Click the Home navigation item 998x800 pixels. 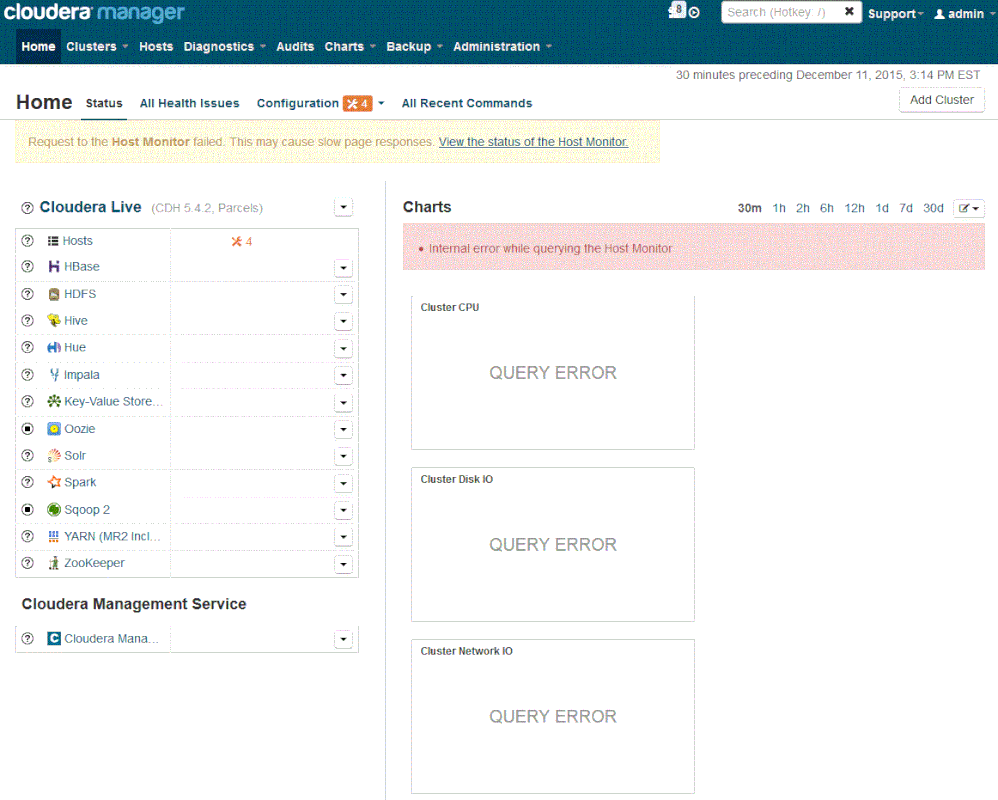(38, 46)
